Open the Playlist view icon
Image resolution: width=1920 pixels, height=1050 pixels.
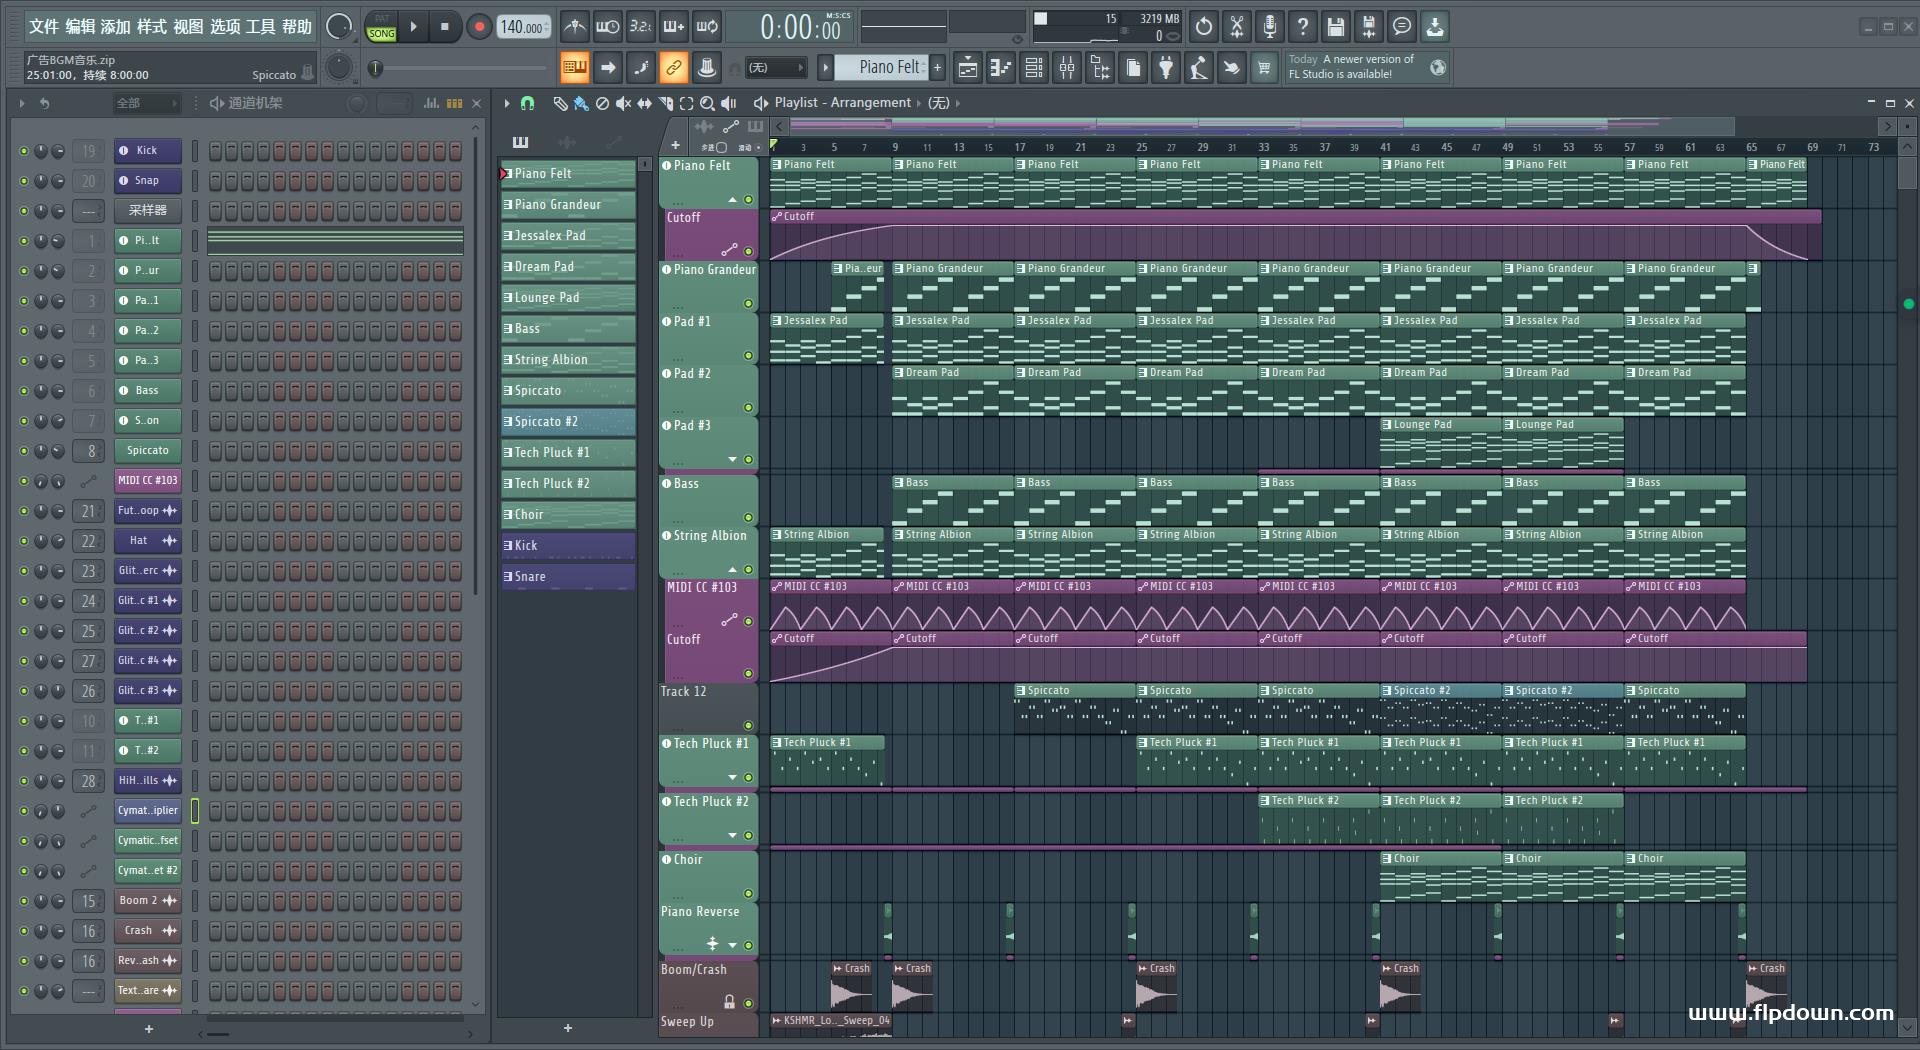click(x=967, y=68)
